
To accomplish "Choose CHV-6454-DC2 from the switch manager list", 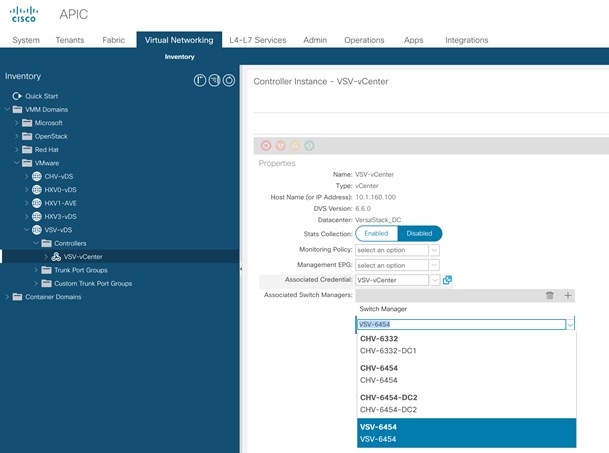I will [x=466, y=403].
